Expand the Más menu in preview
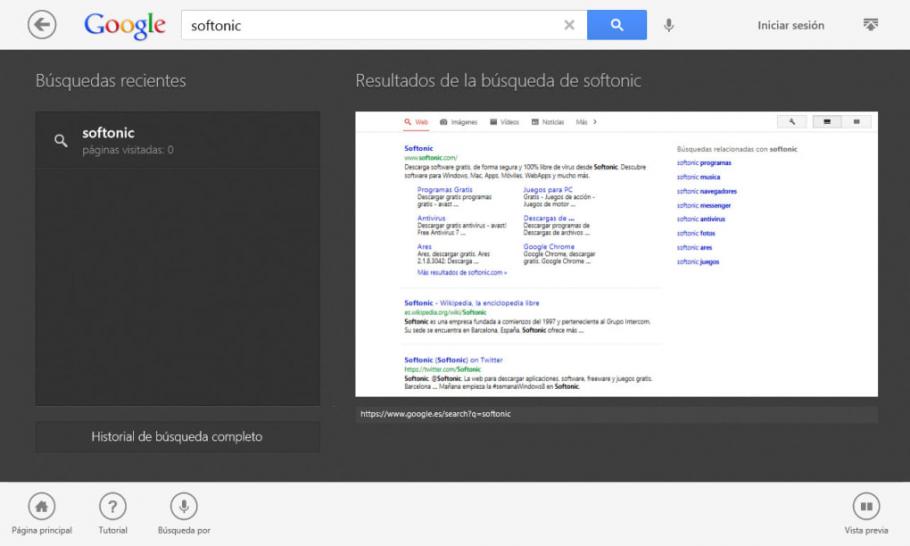 tap(586, 122)
